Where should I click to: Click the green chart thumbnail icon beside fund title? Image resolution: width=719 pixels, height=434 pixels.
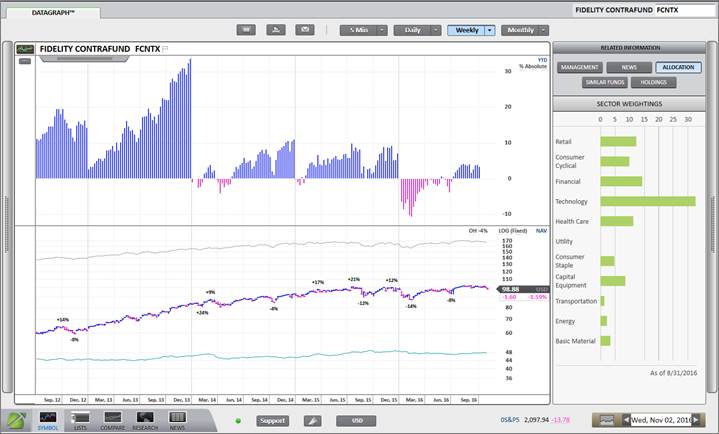click(25, 48)
